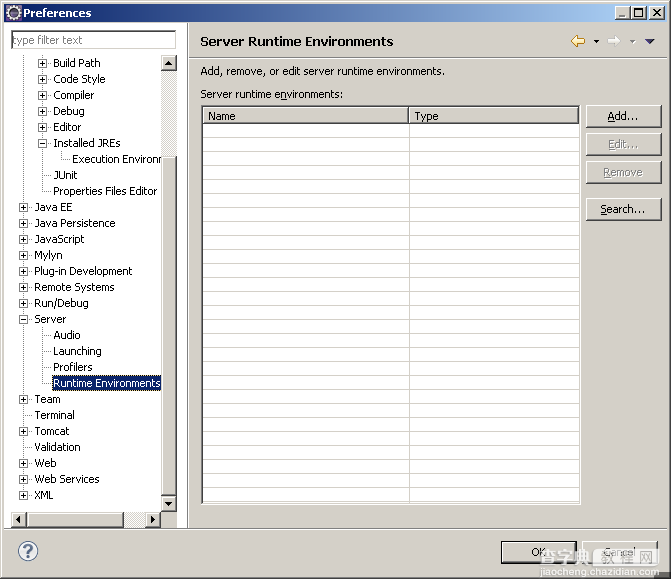Click the Remove button
The image size is (671, 579).
tap(623, 172)
